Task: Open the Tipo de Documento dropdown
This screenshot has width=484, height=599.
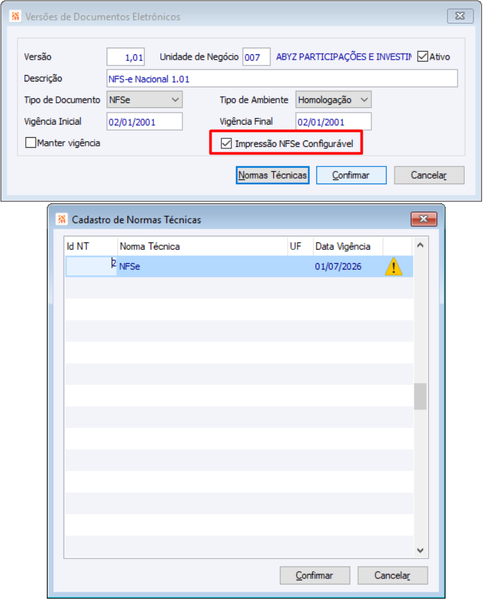Action: [144, 100]
